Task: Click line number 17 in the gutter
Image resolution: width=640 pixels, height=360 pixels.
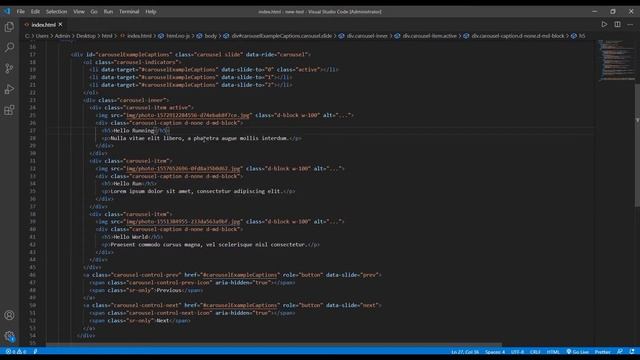Action: click(x=33, y=55)
